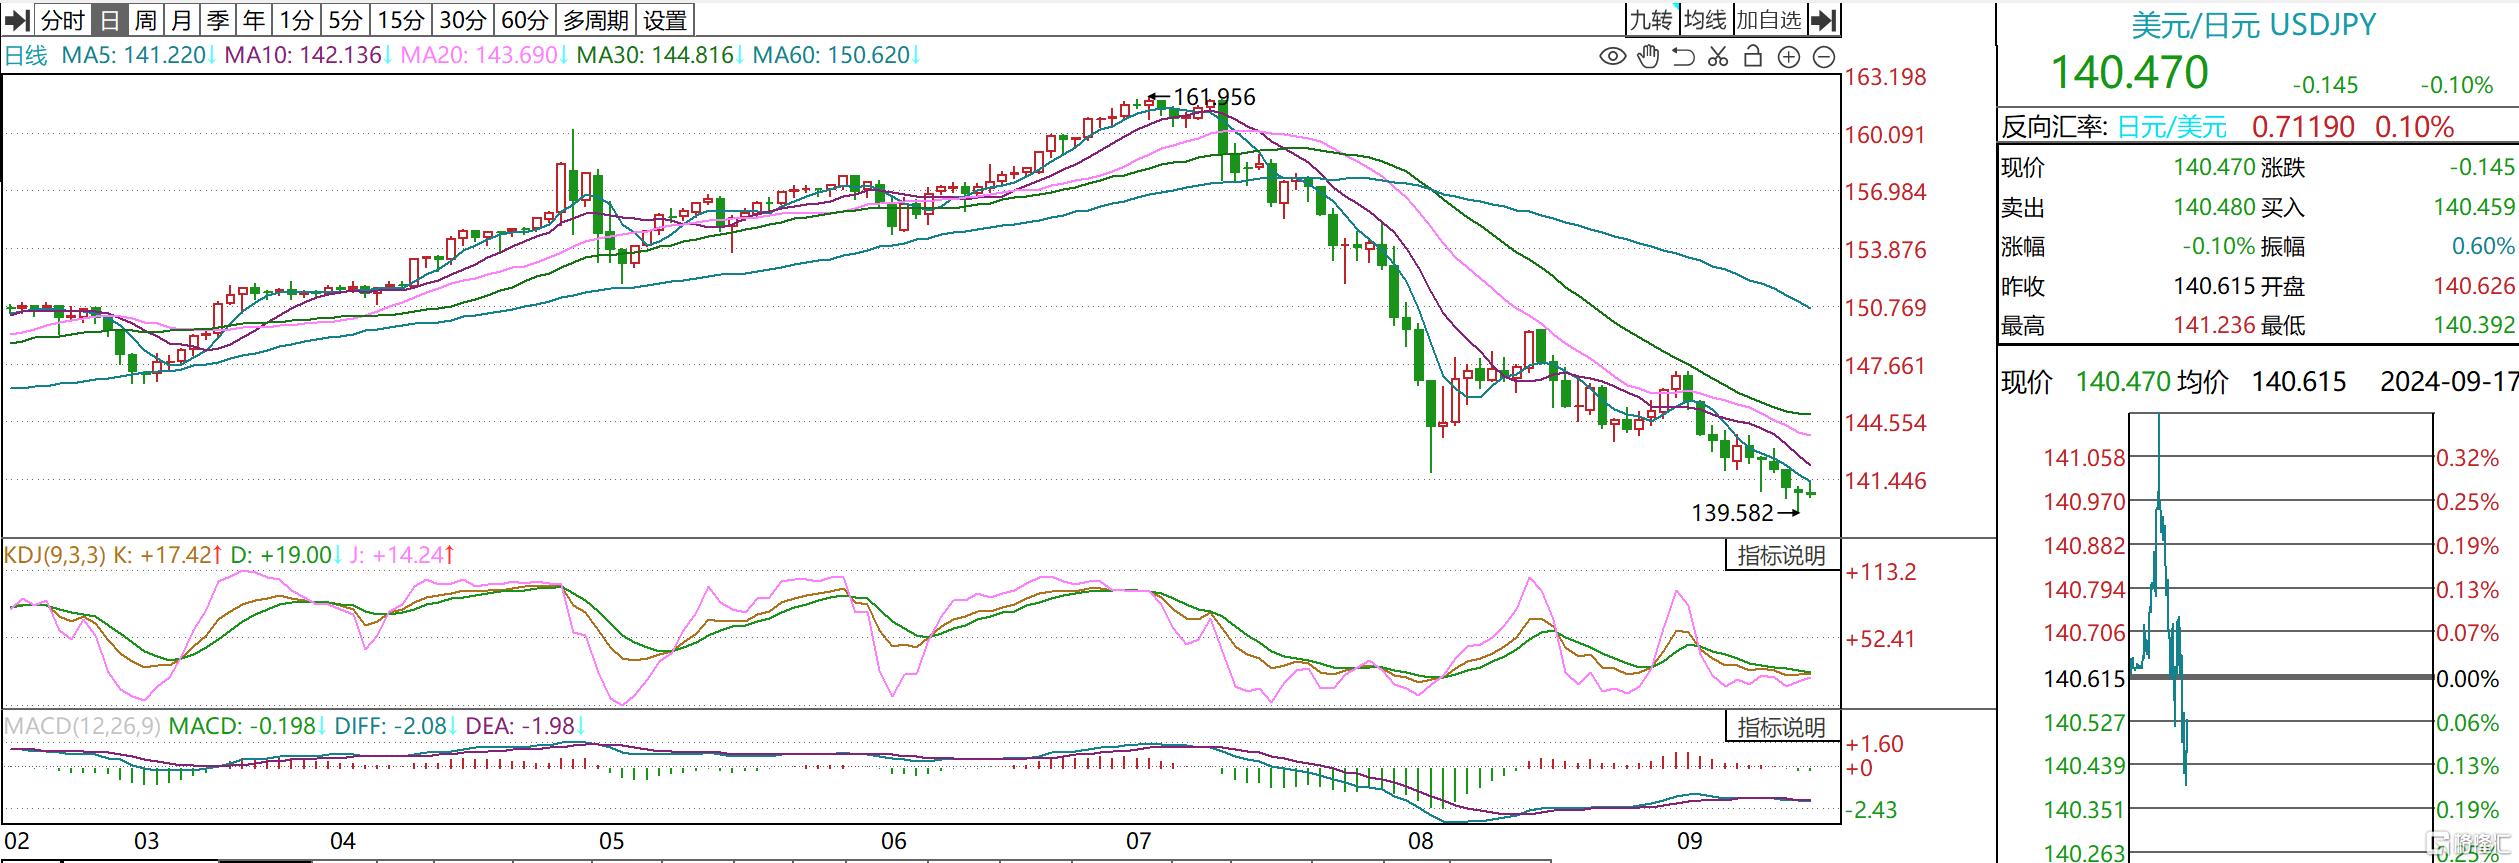Click the large 140.470 current price
This screenshot has height=863, width=2519.
click(2129, 72)
